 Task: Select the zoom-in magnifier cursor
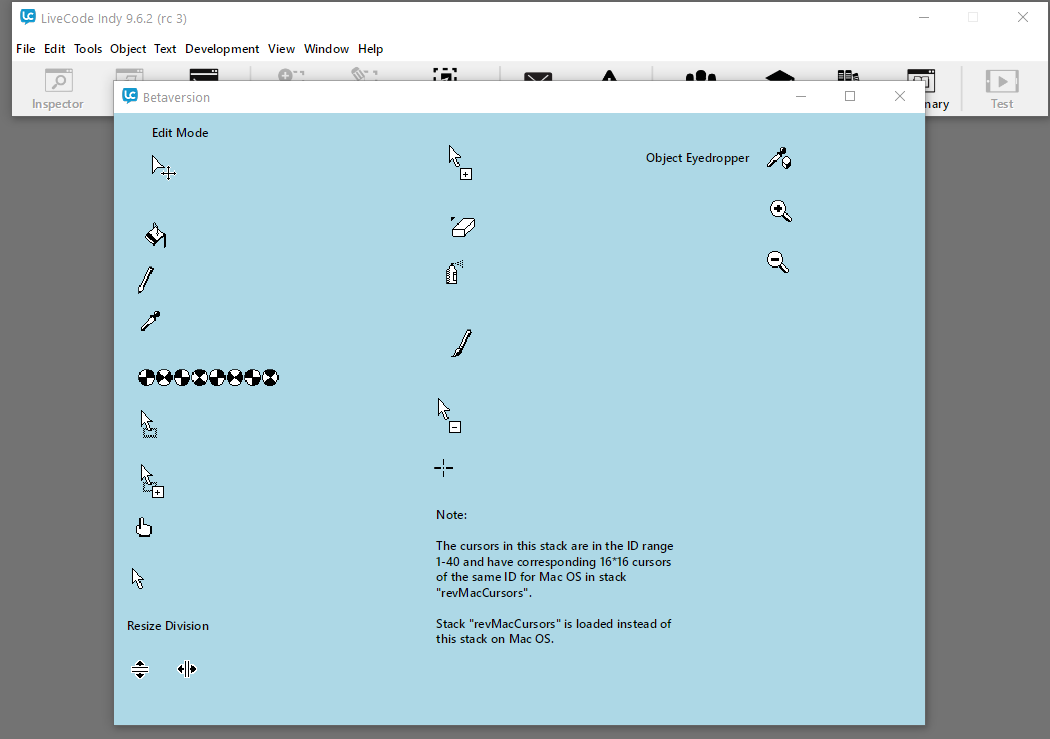(781, 211)
